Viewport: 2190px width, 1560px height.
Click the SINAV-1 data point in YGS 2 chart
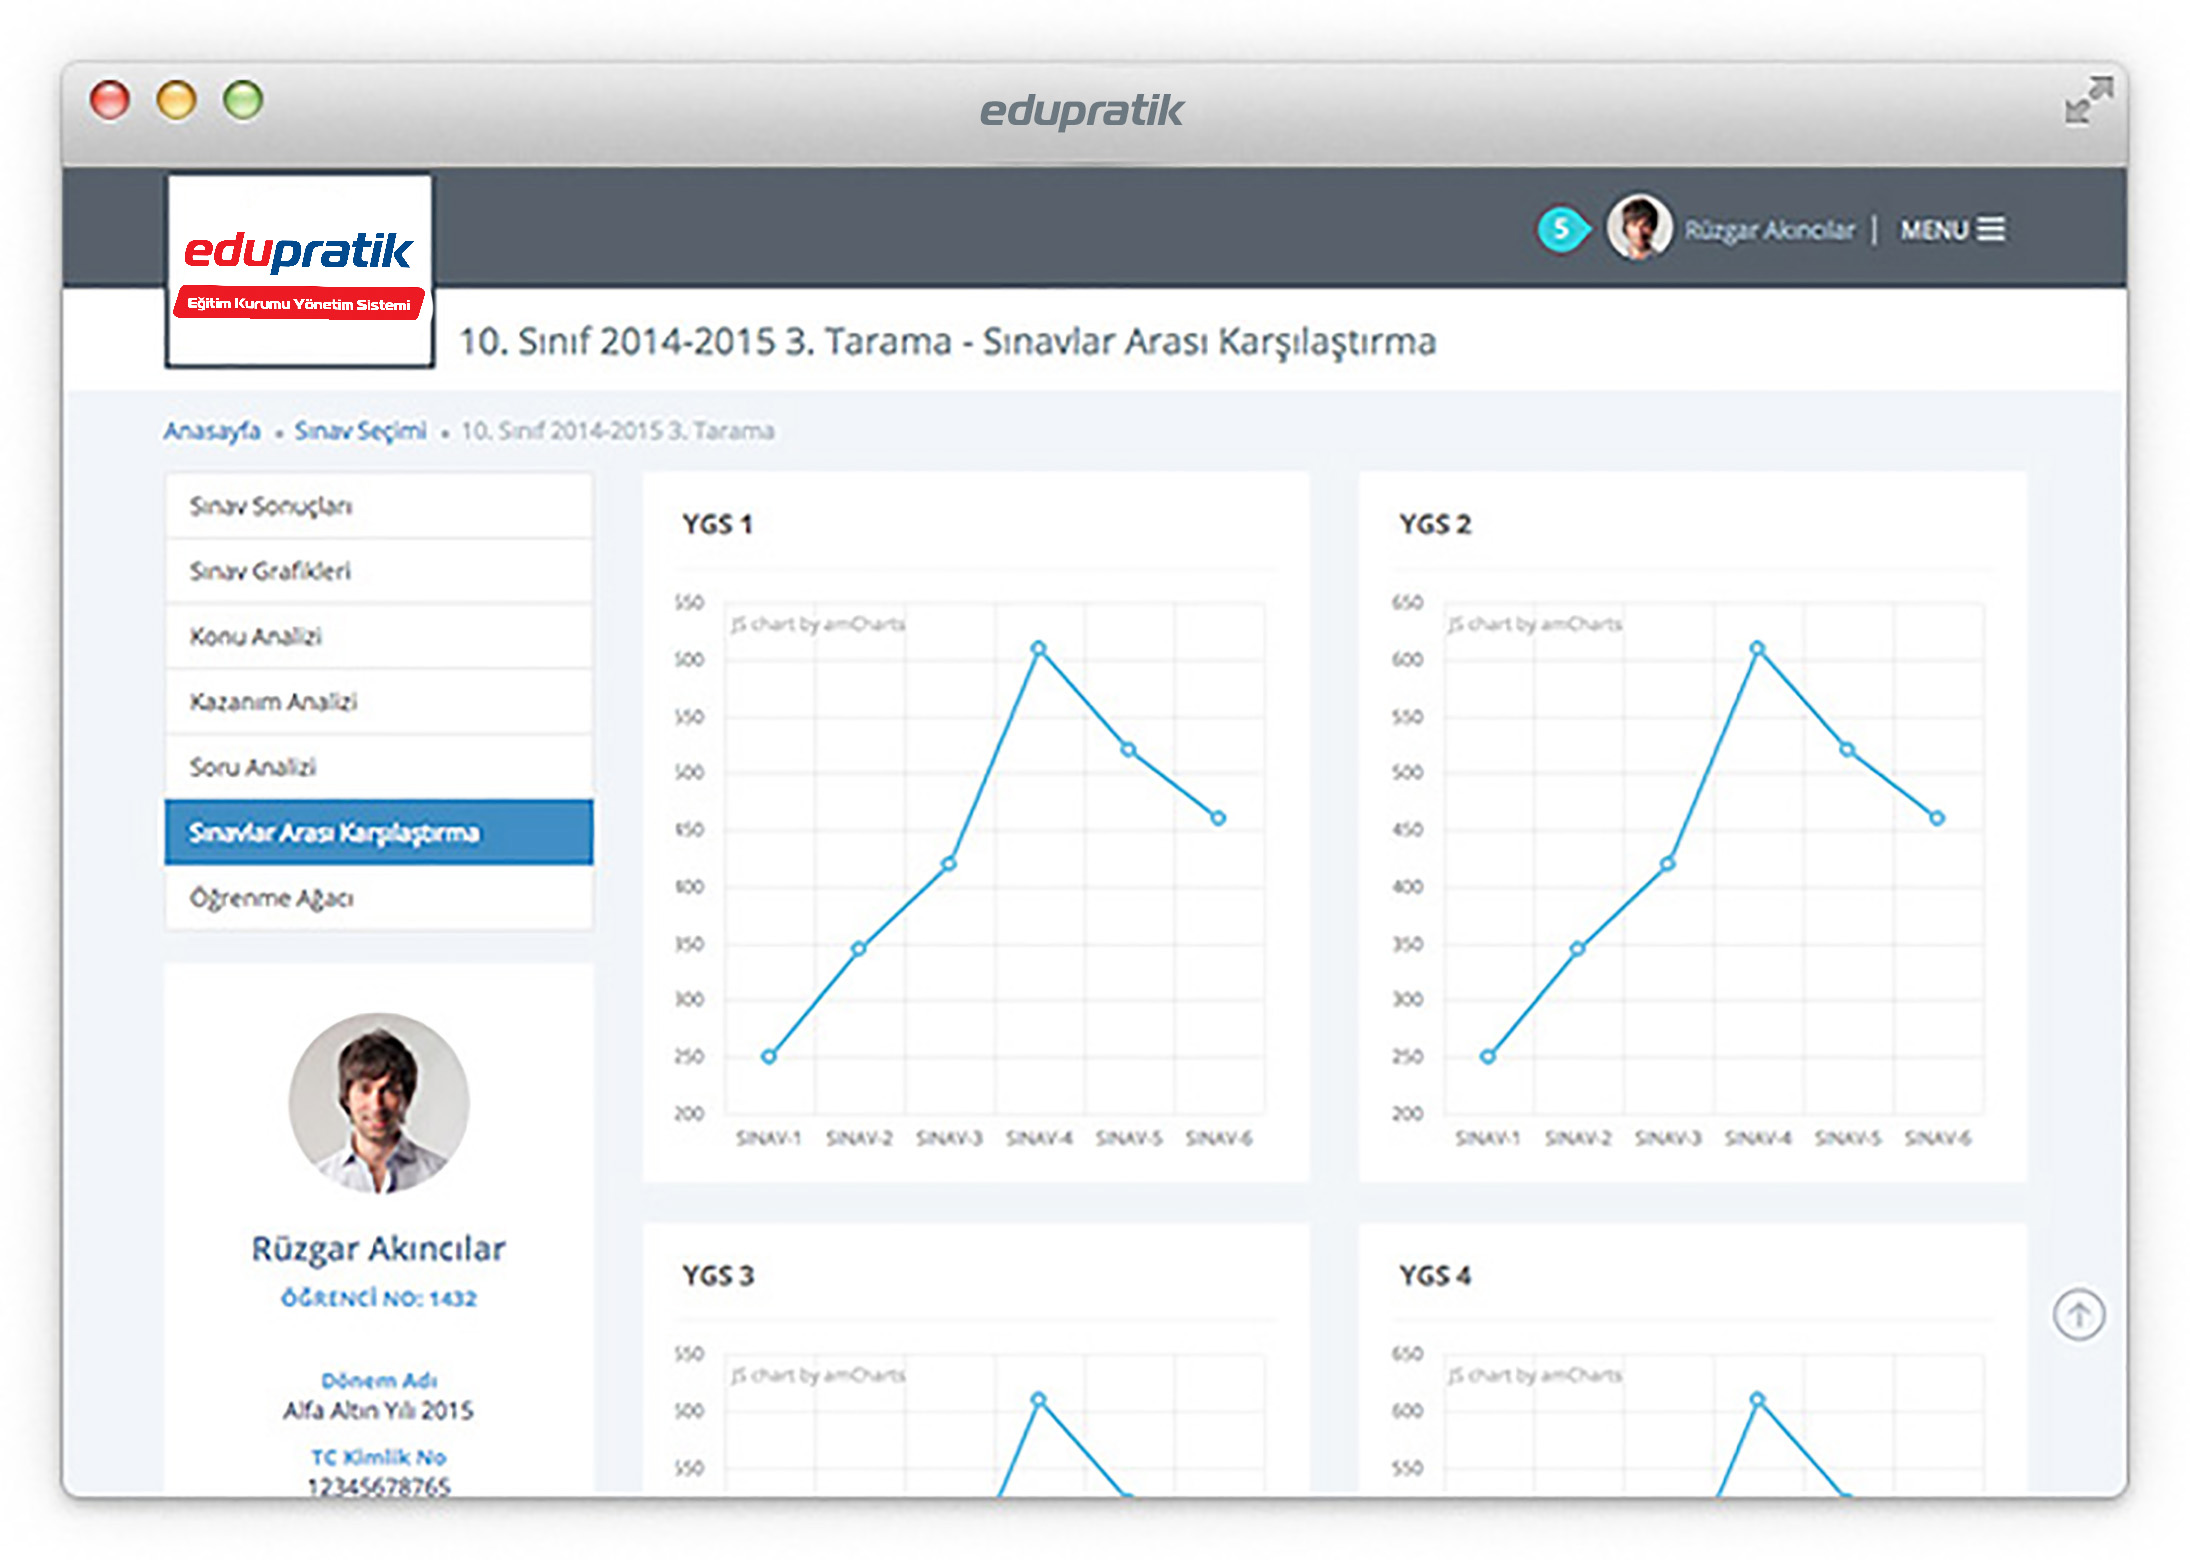[1488, 1056]
